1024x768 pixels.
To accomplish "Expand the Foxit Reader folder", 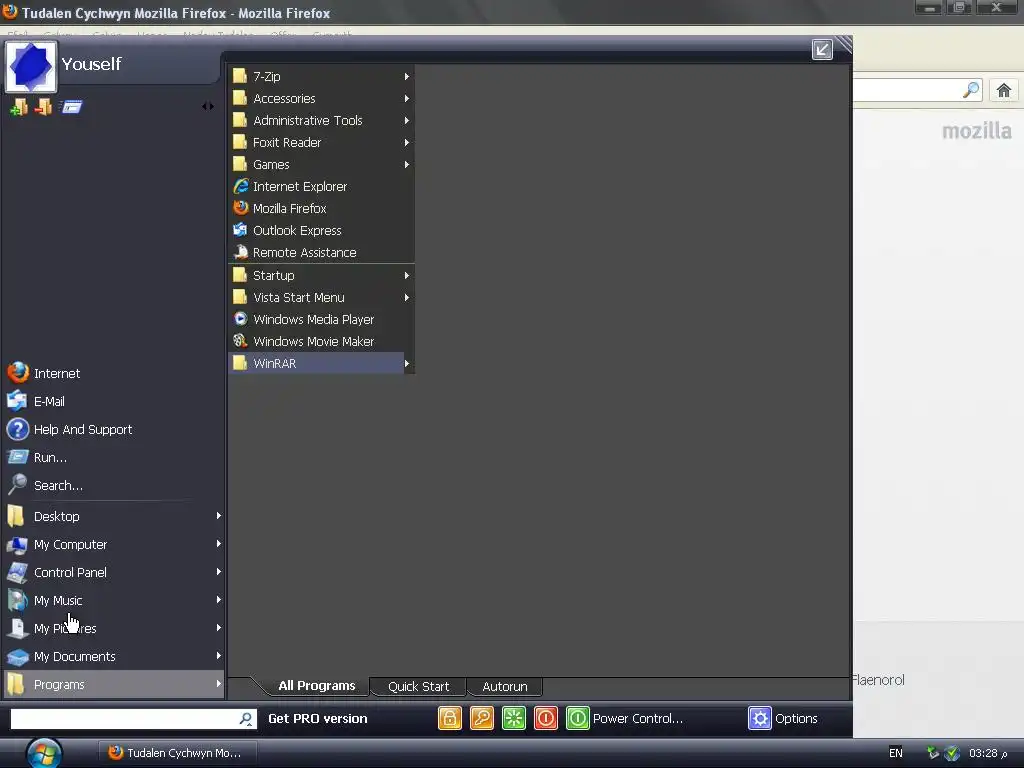I will pos(321,142).
